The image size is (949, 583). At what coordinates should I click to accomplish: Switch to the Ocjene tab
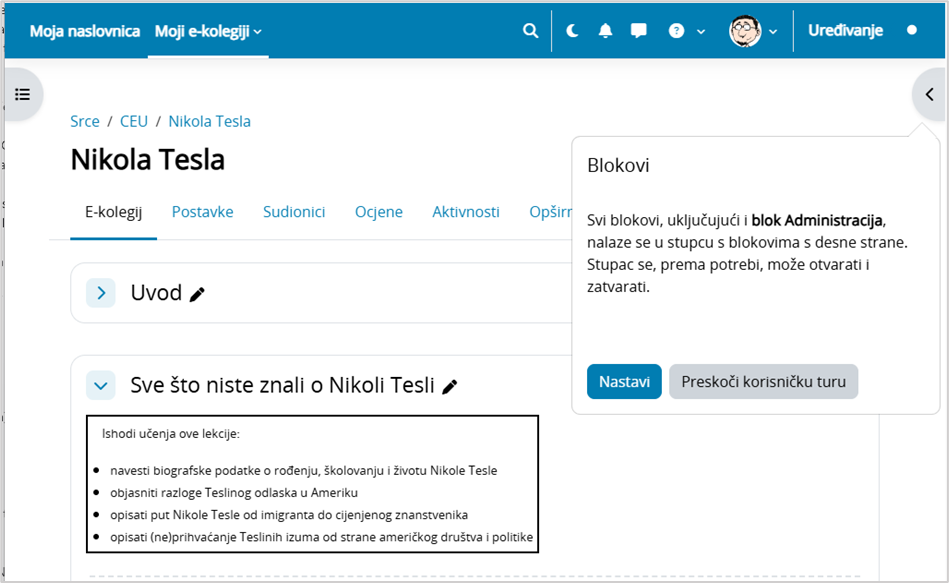[x=378, y=212]
